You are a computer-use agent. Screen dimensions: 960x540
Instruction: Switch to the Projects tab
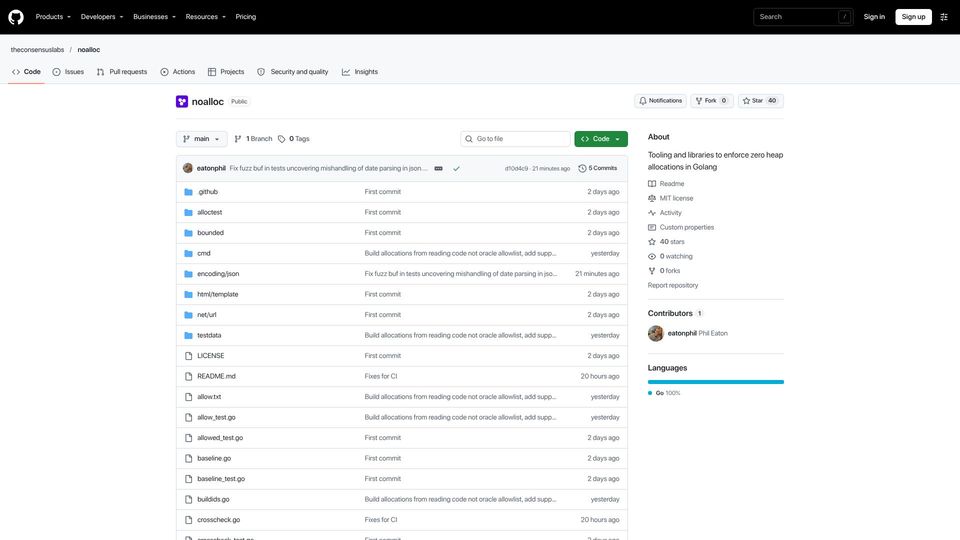(x=226, y=72)
